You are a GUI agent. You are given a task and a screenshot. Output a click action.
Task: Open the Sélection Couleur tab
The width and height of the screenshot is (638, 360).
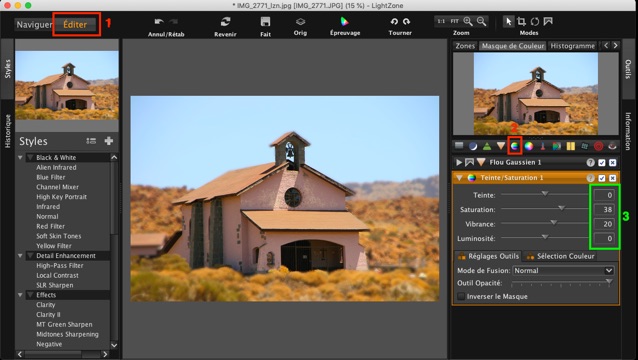click(561, 256)
